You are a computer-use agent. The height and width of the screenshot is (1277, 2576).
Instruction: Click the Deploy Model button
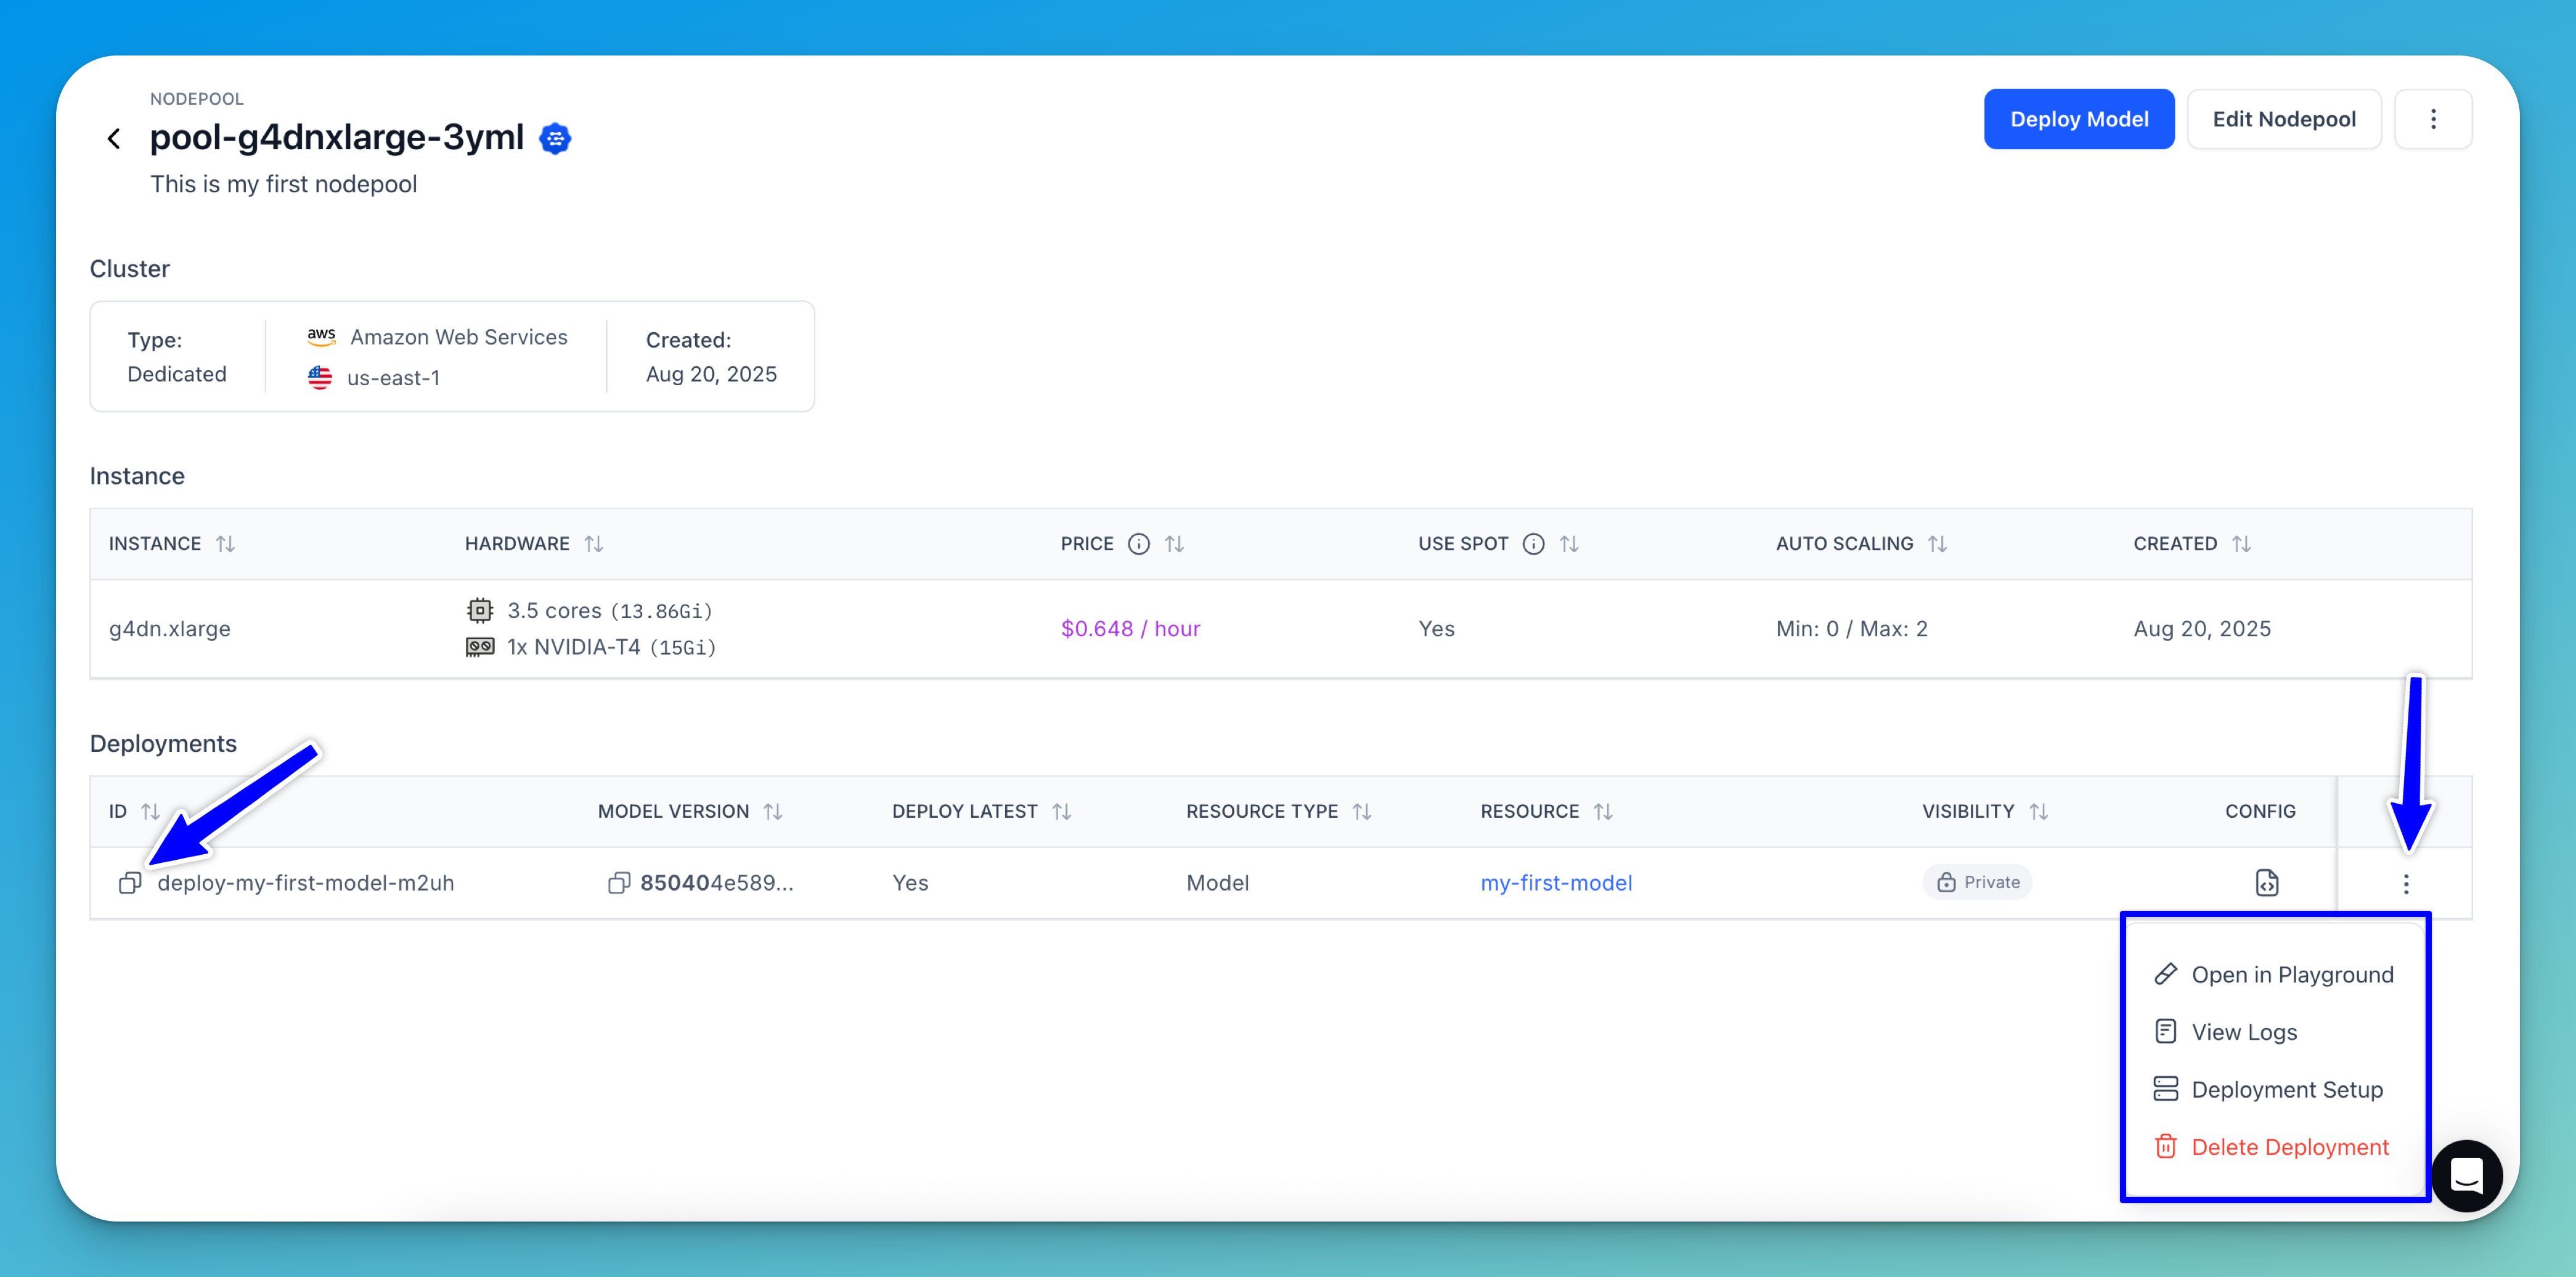(2079, 119)
